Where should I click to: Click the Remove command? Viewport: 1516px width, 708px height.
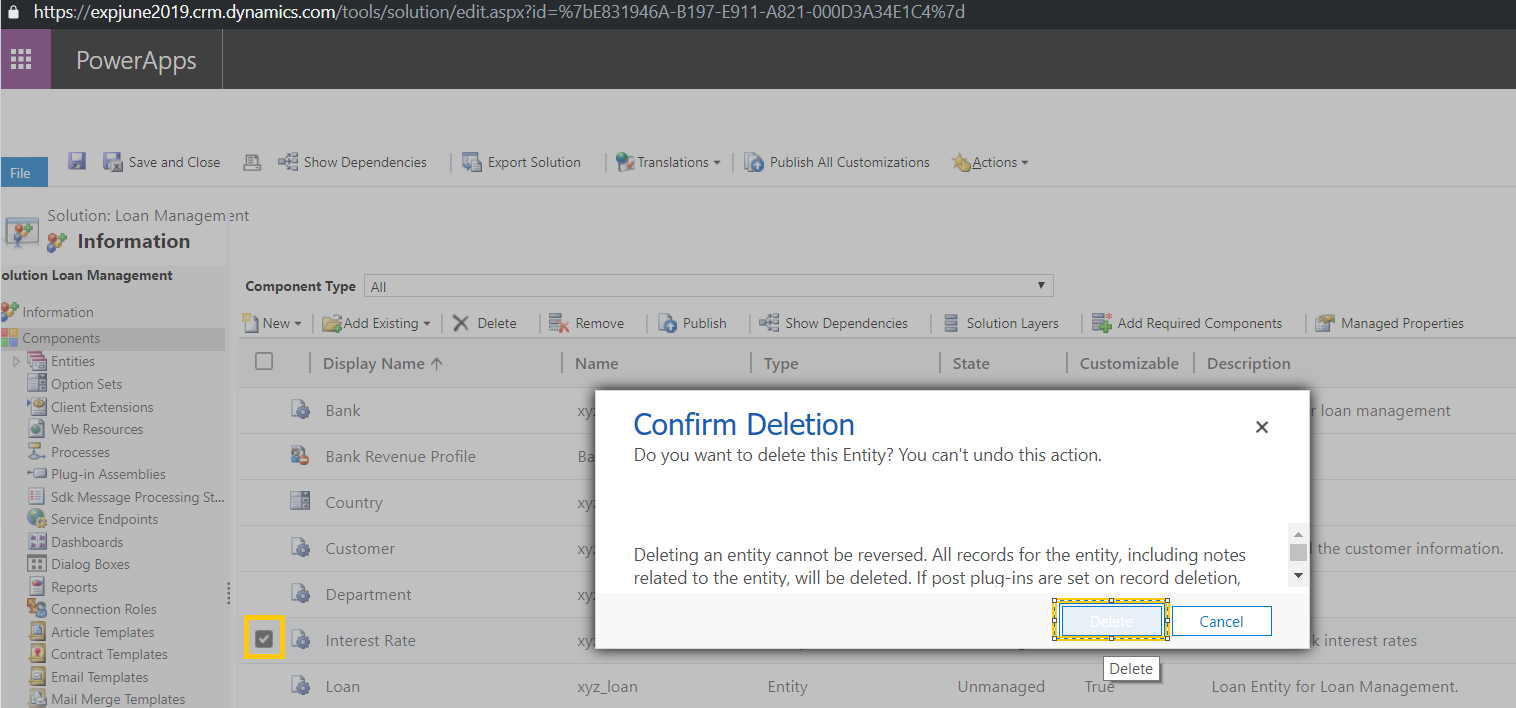point(587,323)
